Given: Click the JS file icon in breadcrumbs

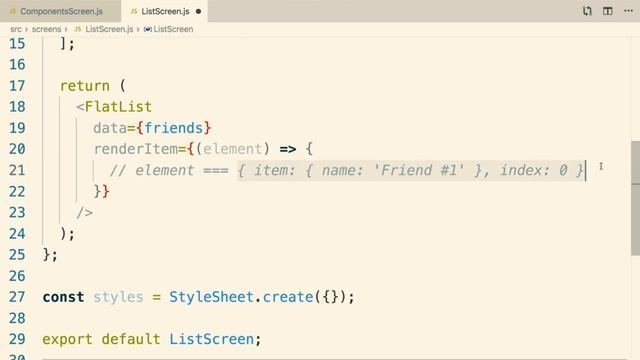Looking at the screenshot, I should click(x=78, y=29).
